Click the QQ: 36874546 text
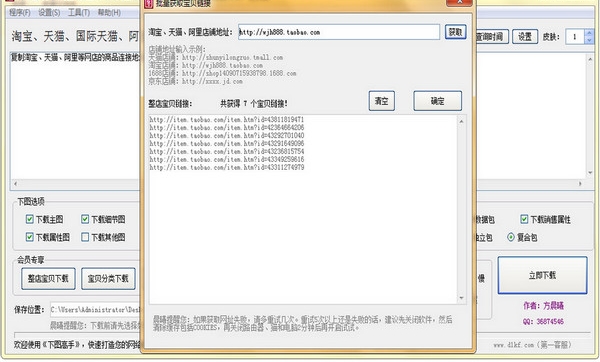This screenshot has width=600, height=362. pos(543,321)
